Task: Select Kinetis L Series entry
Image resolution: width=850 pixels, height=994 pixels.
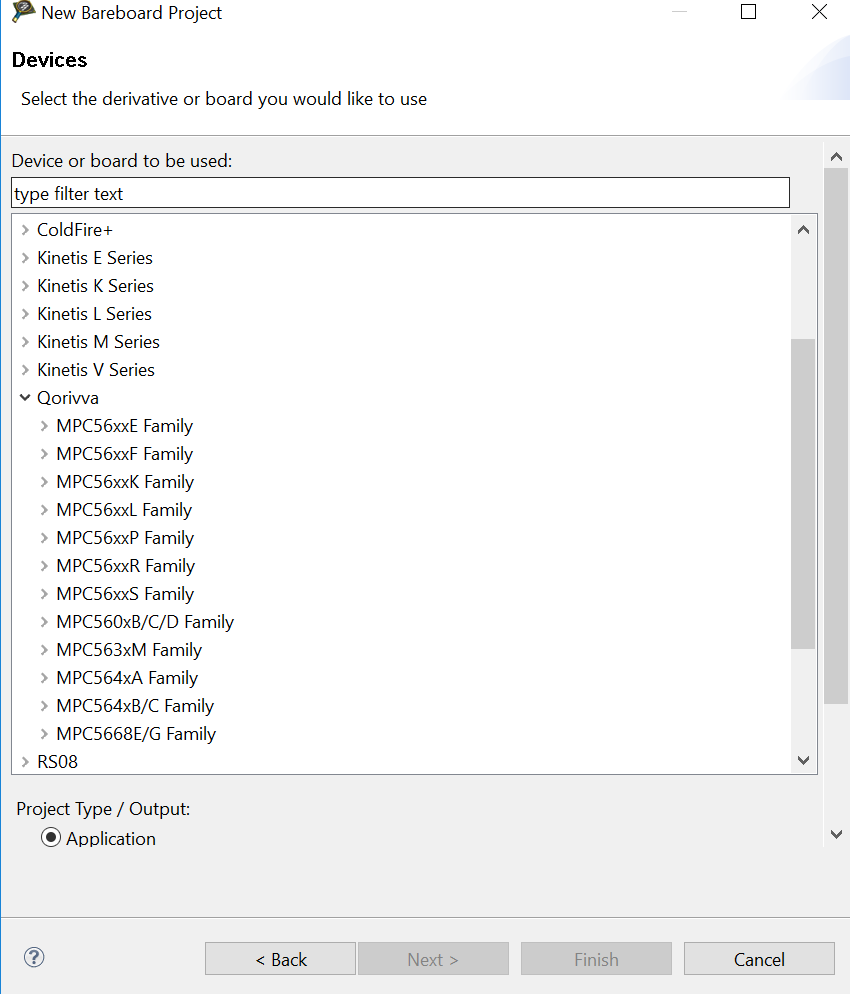Action: (94, 314)
